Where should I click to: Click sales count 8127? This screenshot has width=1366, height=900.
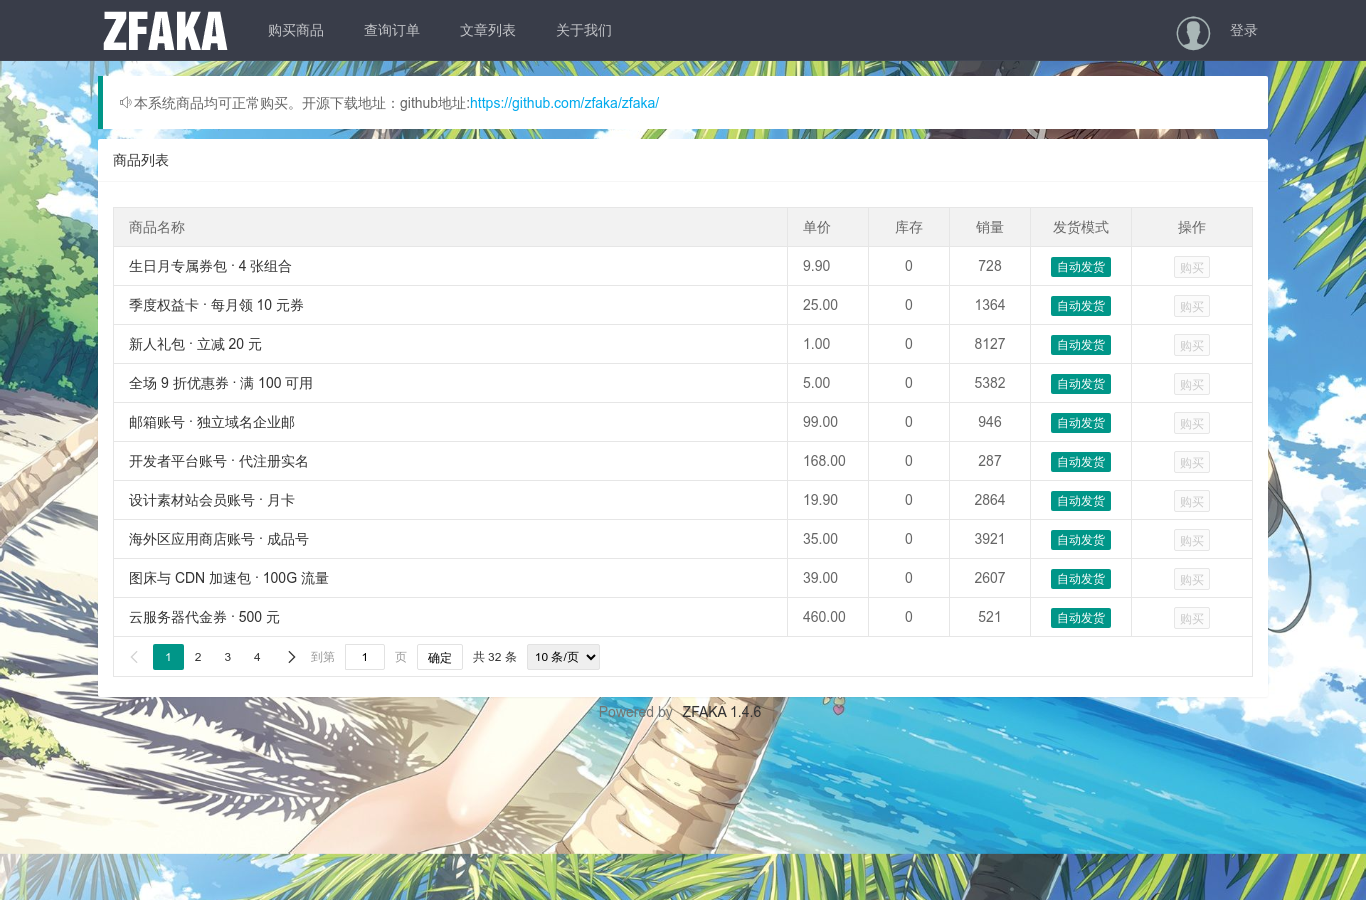click(990, 344)
